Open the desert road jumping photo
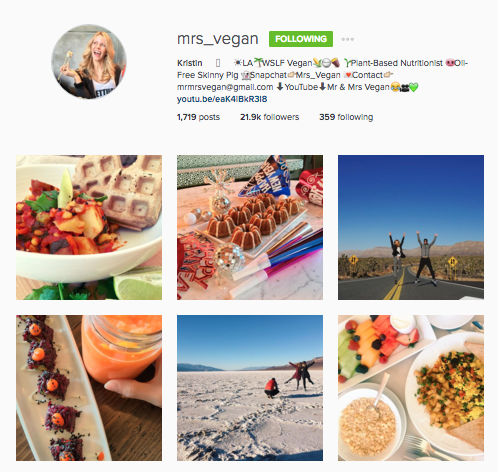The height and width of the screenshot is (472, 498). point(411,227)
